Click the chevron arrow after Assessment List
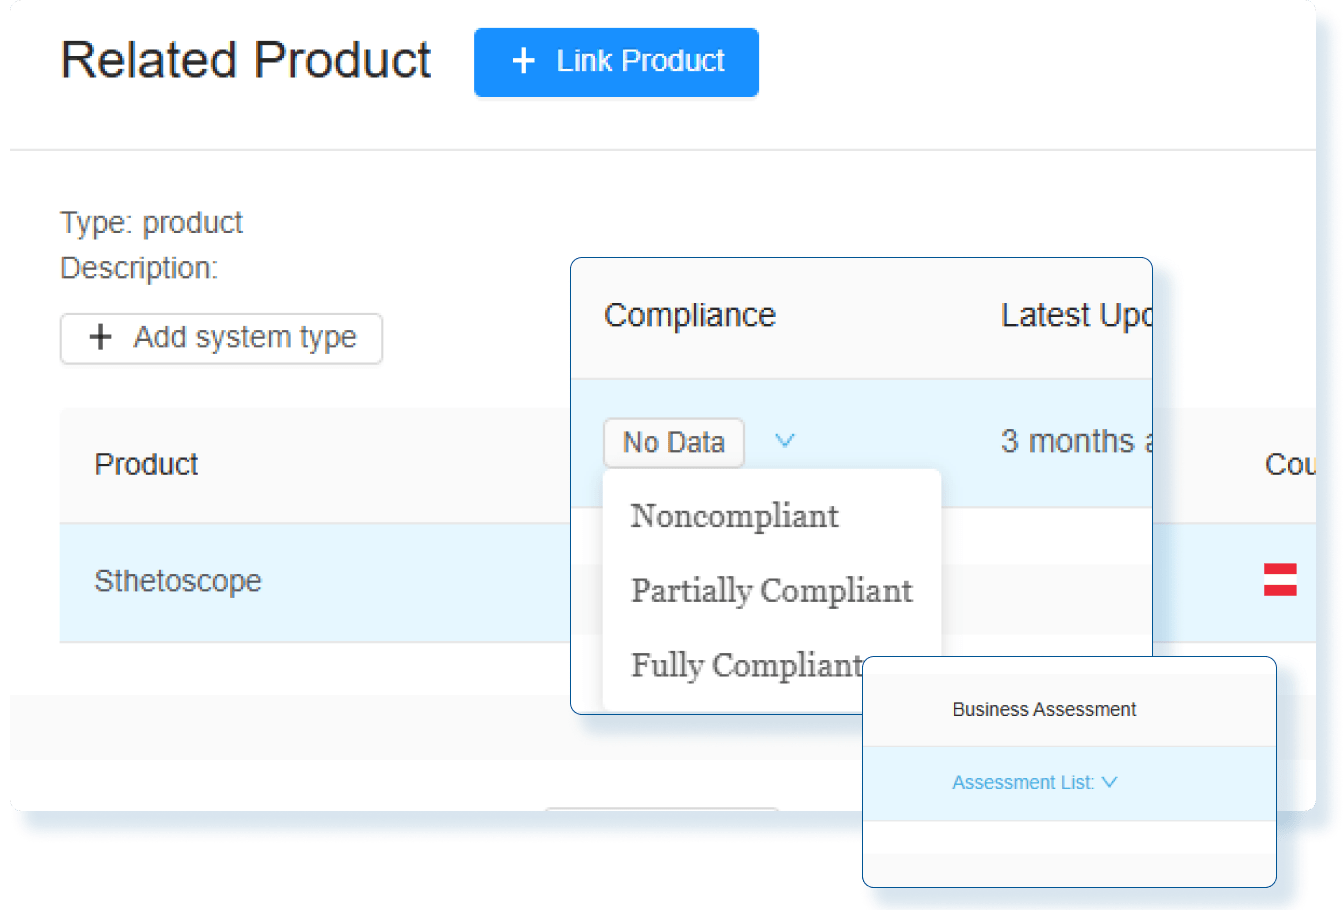The image size is (1344, 910). [1109, 783]
